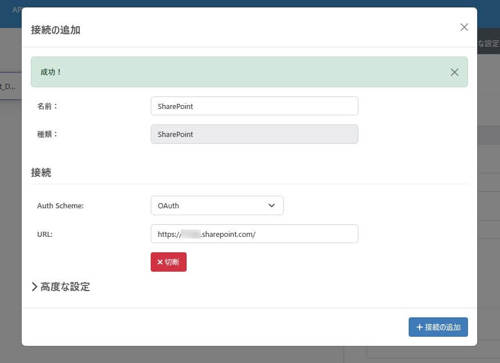Close the 接続の追加 dialog with X
The height and width of the screenshot is (363, 500).
(464, 27)
